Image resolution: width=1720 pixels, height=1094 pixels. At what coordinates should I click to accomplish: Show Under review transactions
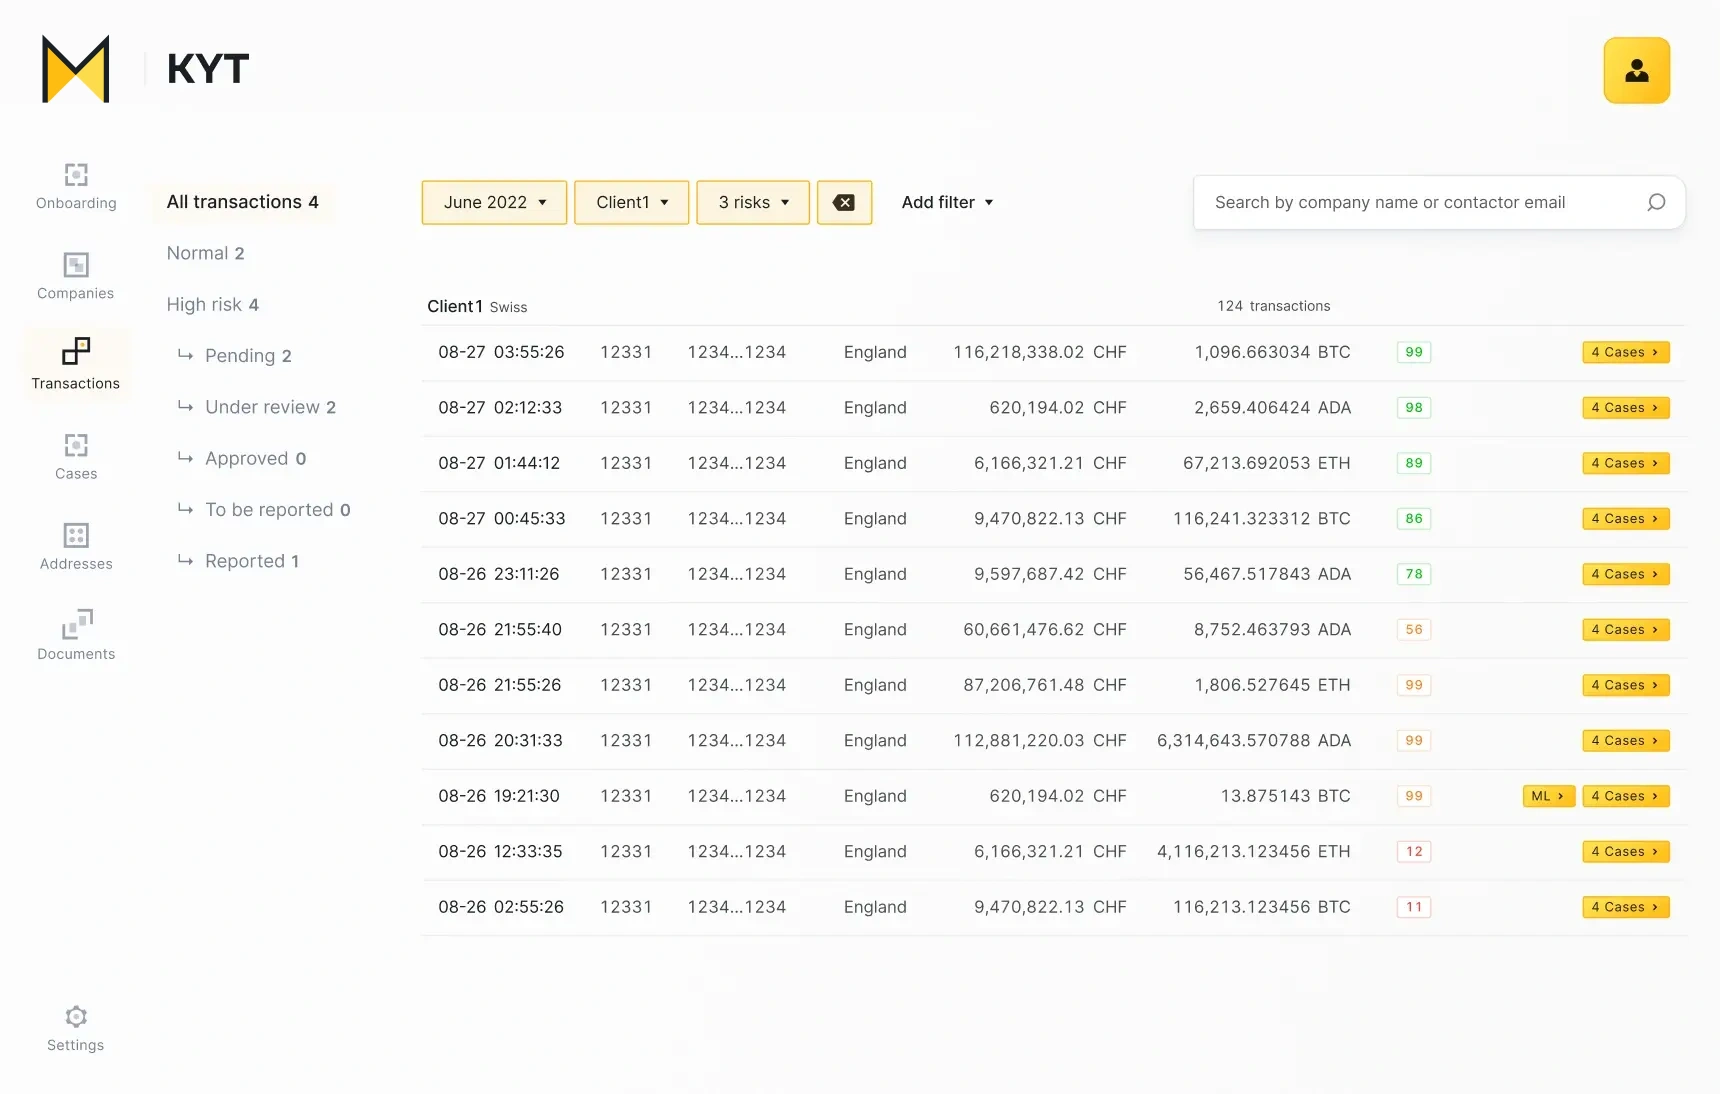point(270,407)
